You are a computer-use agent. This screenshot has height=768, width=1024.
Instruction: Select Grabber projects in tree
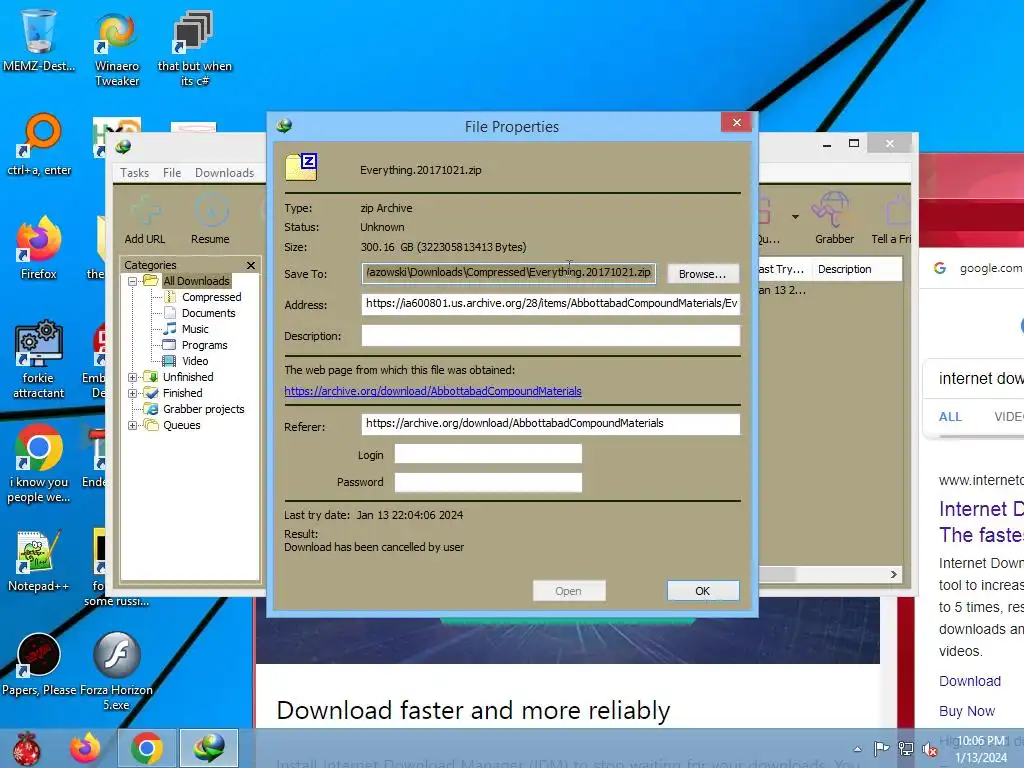(x=203, y=409)
